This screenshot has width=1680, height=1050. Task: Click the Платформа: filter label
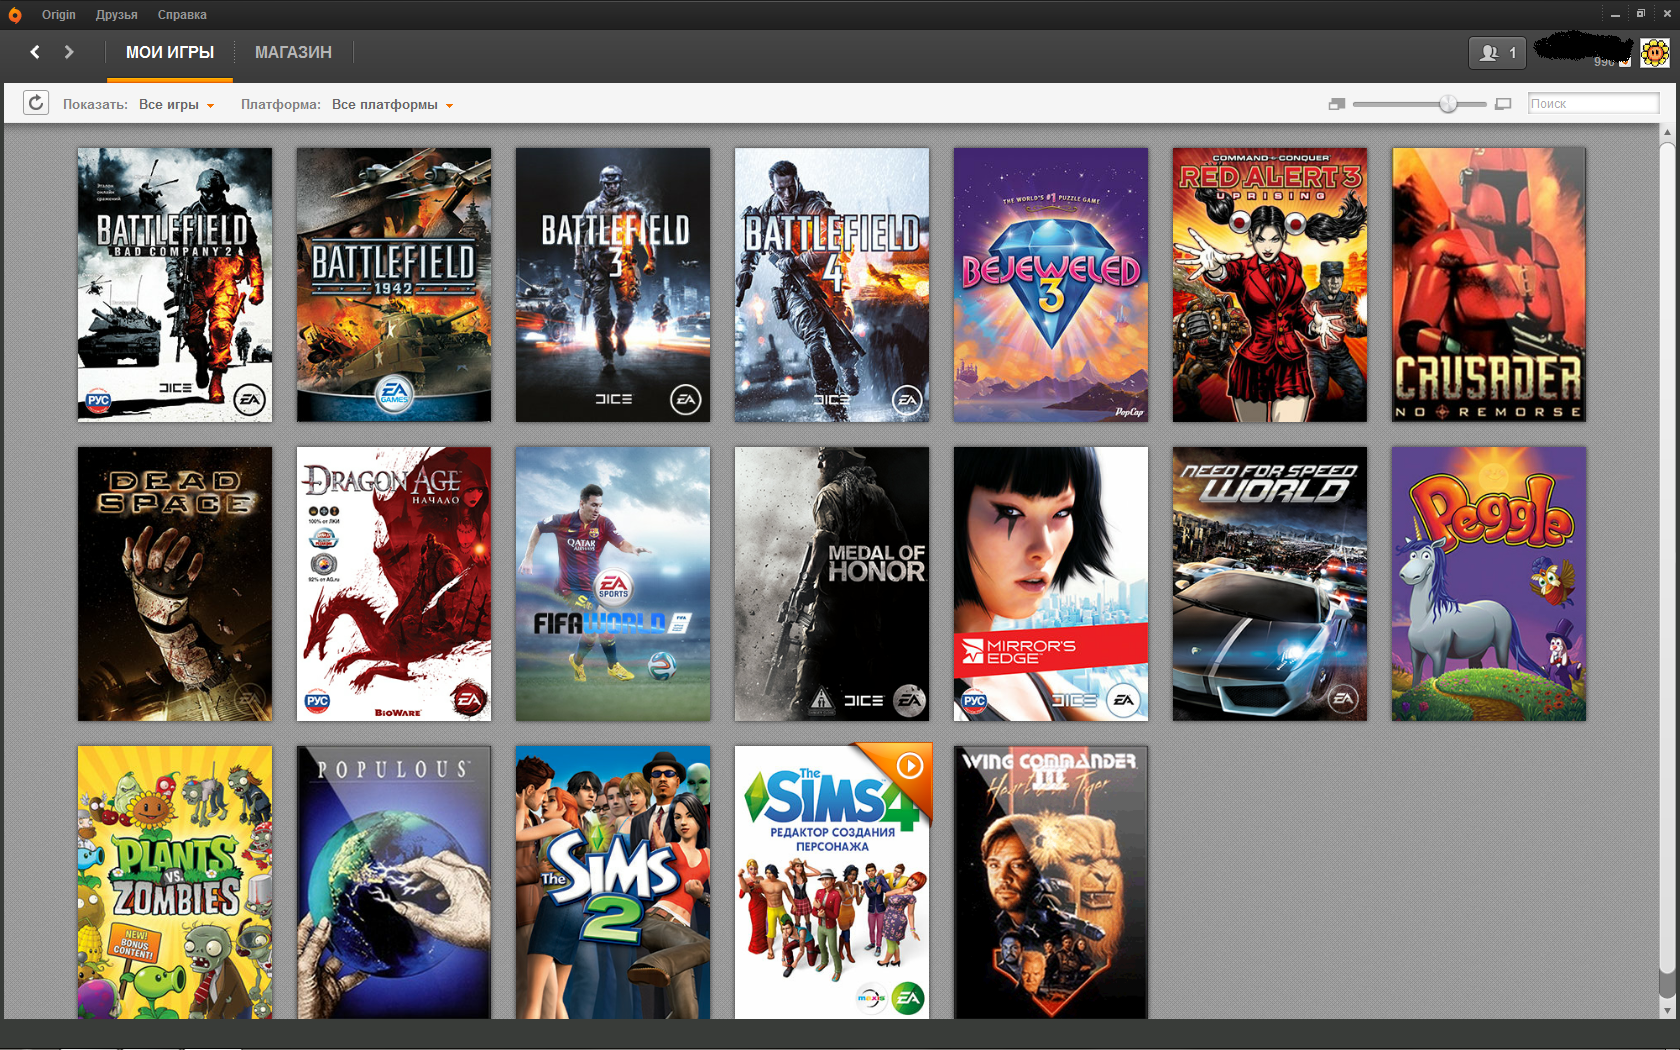point(280,105)
